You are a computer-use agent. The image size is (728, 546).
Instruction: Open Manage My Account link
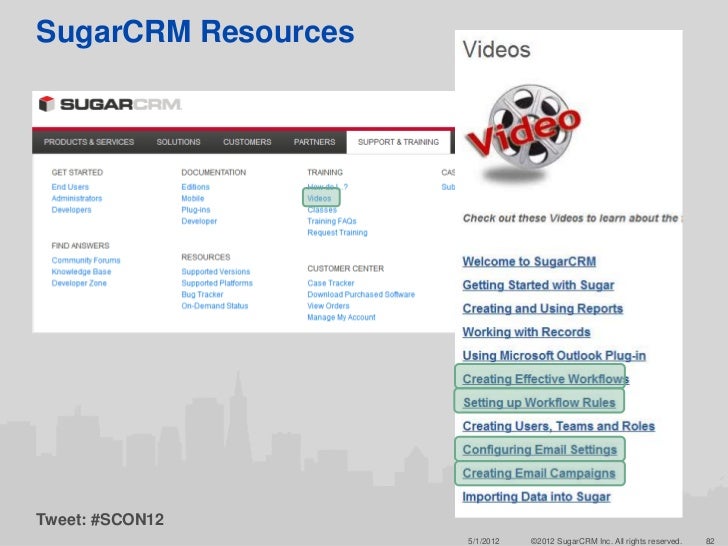click(341, 317)
